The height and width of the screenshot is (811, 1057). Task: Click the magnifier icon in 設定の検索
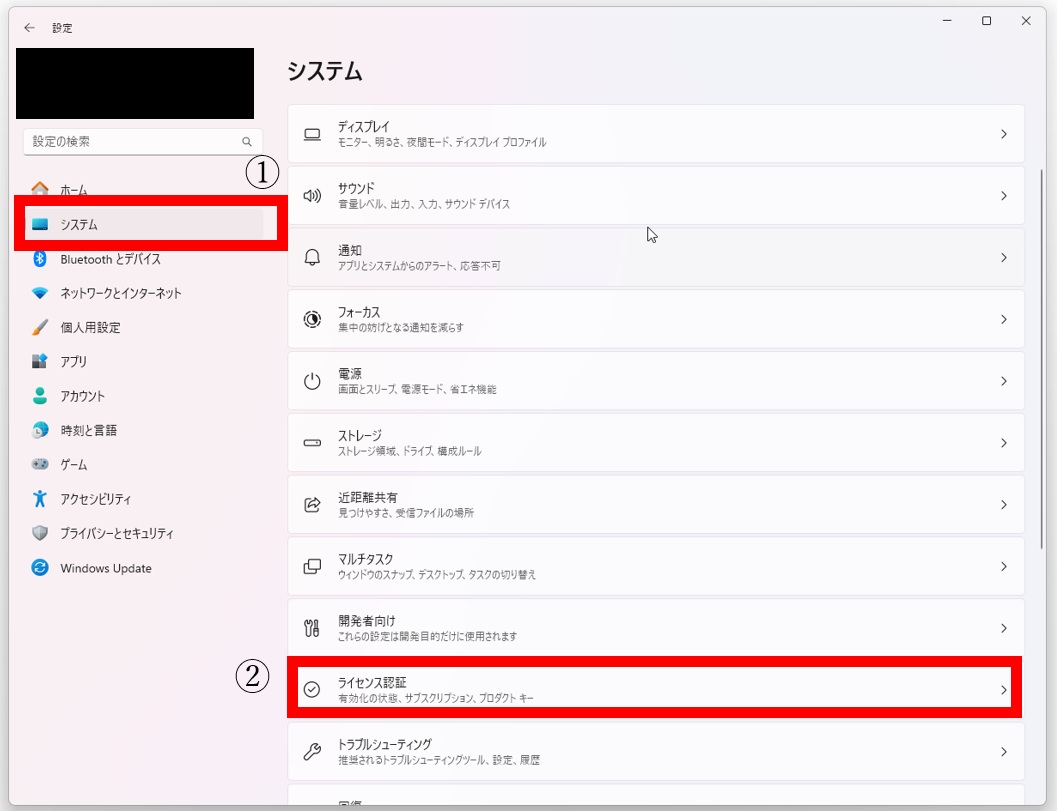tap(247, 142)
